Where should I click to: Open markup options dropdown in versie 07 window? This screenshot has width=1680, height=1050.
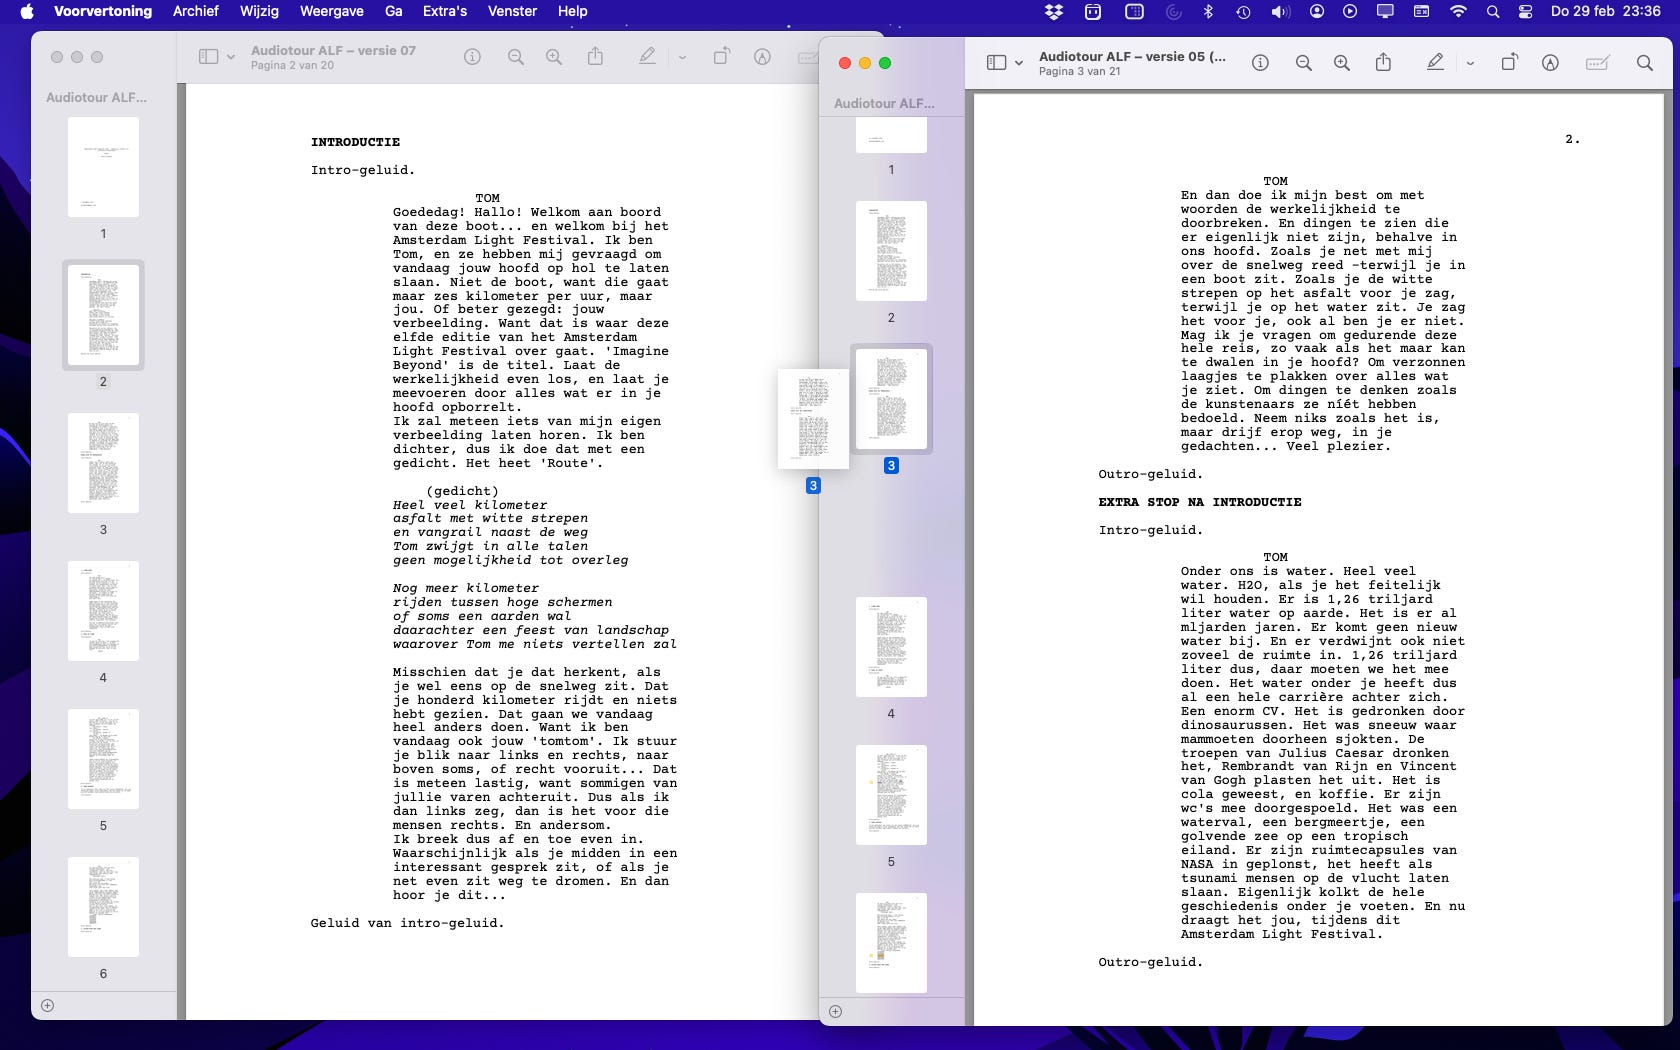[682, 58]
